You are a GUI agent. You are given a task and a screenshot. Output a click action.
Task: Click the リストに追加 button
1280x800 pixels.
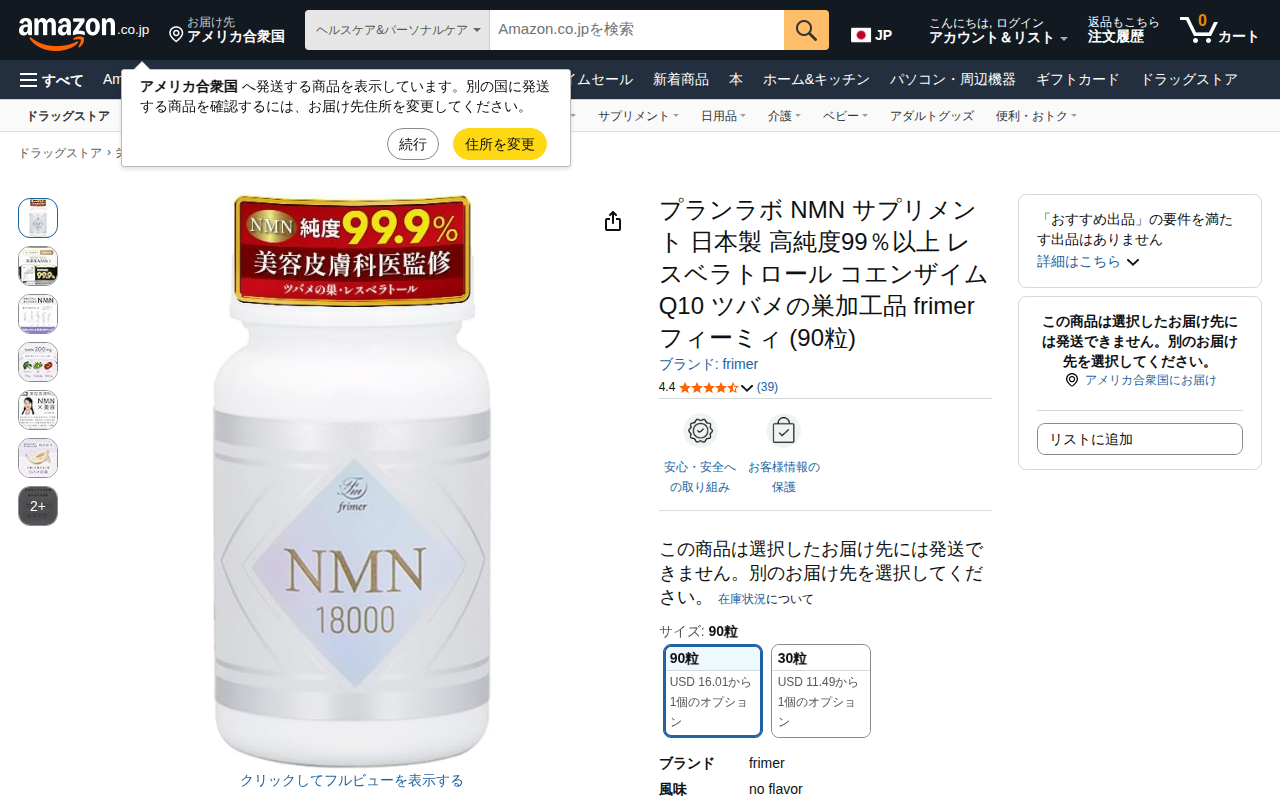pyautogui.click(x=1140, y=439)
